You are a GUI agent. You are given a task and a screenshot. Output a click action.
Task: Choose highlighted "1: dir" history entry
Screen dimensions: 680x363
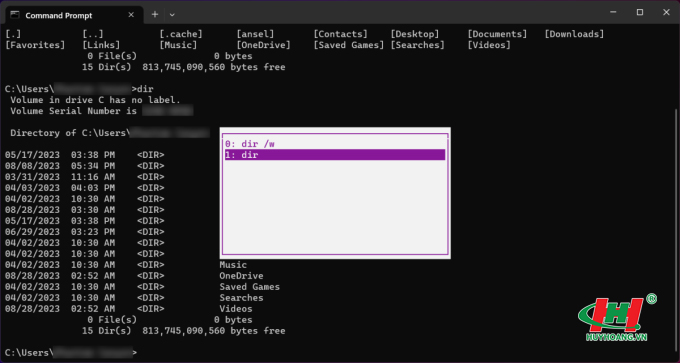(x=335, y=155)
